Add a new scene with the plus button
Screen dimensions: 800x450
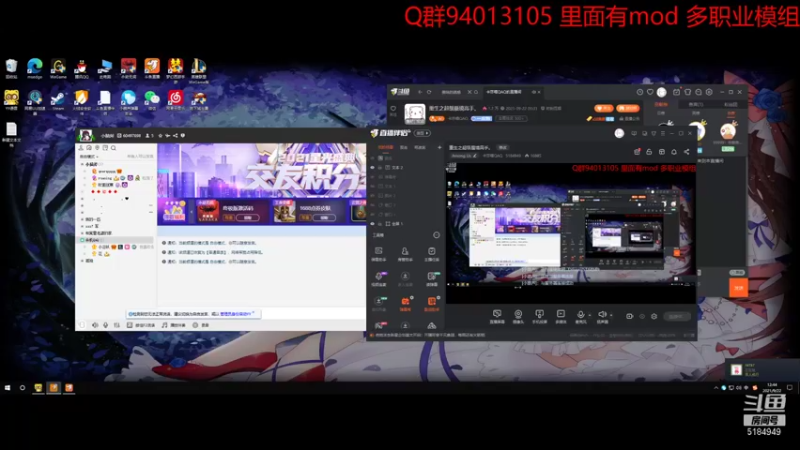(439, 147)
